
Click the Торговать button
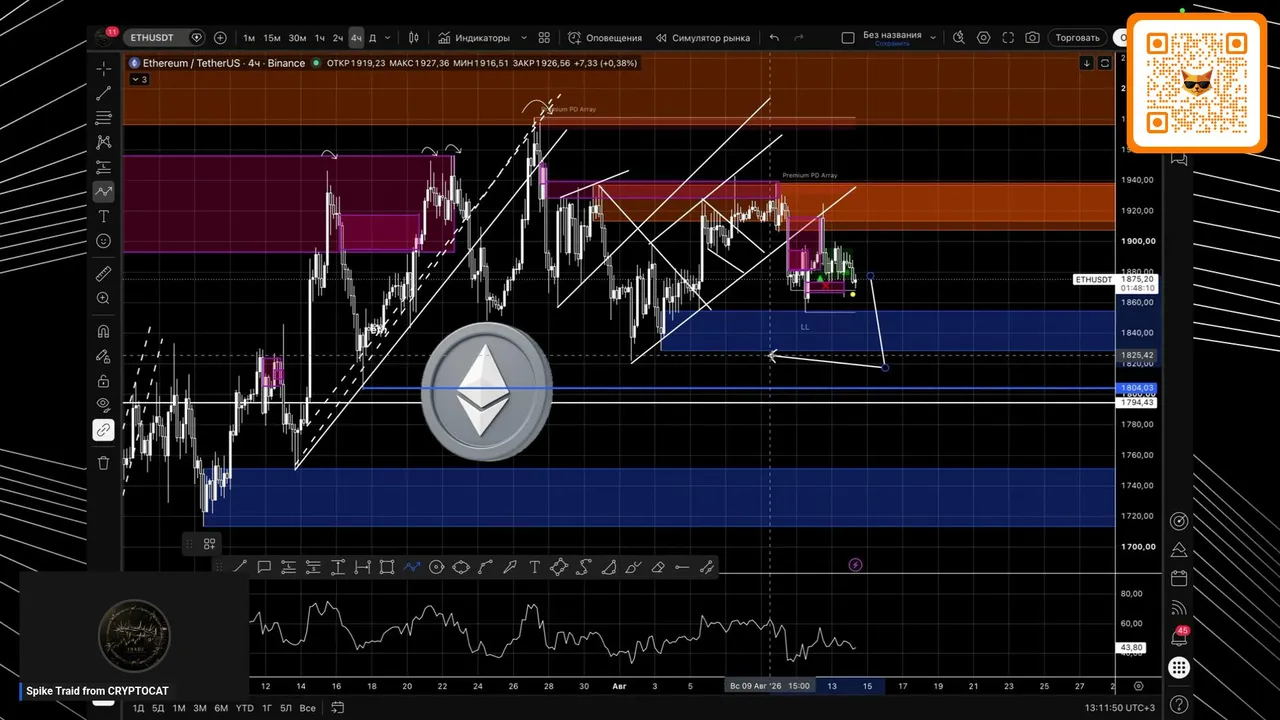[1078, 38]
